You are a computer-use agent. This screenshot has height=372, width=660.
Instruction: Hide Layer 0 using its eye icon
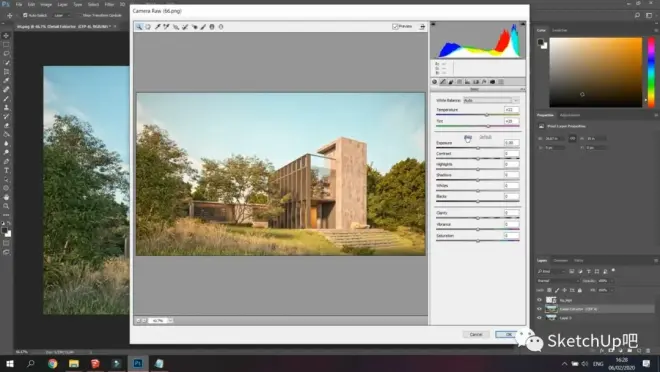pos(539,318)
